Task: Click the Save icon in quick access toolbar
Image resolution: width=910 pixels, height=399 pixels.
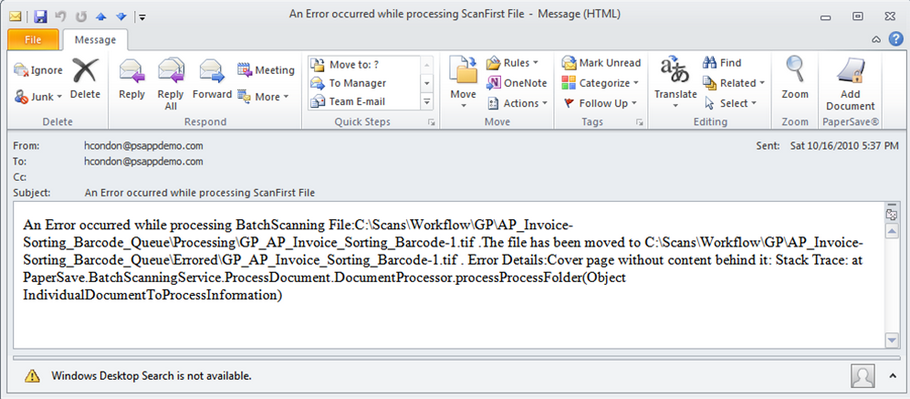Action: point(40,16)
